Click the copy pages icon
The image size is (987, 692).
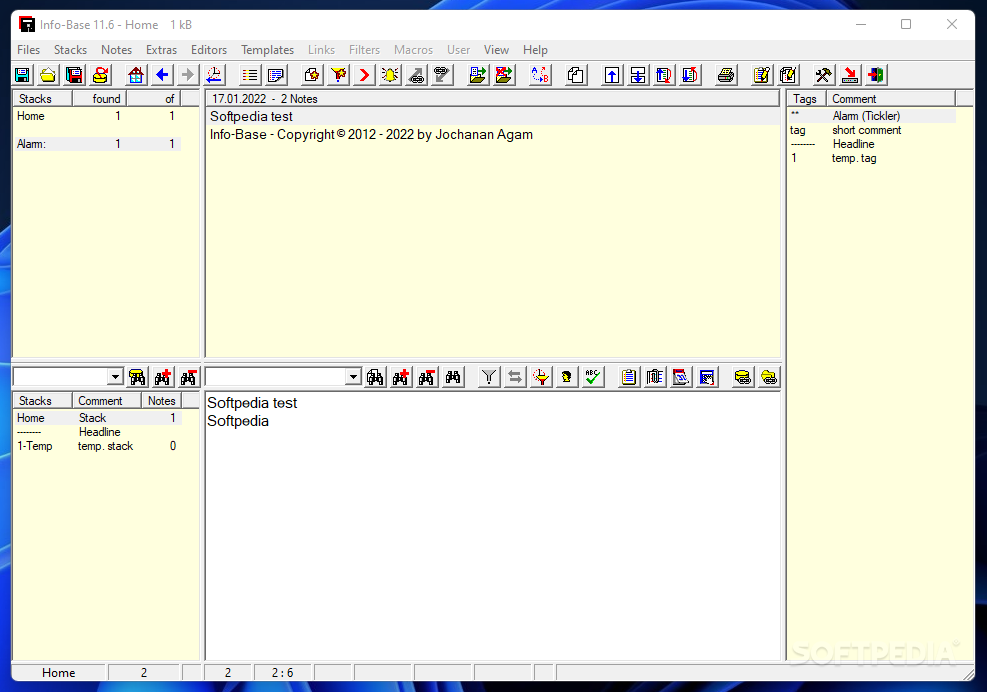[576, 76]
